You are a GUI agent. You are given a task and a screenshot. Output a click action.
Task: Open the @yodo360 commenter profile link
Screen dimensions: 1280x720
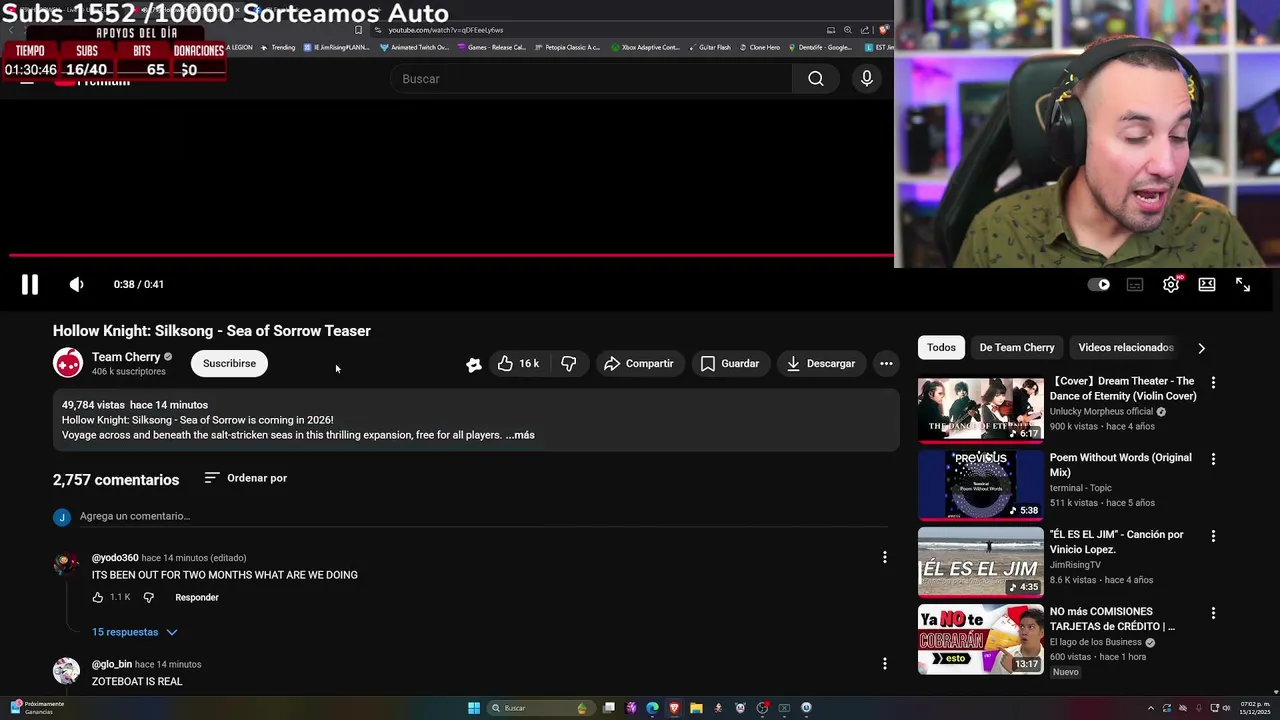pyautogui.click(x=115, y=558)
